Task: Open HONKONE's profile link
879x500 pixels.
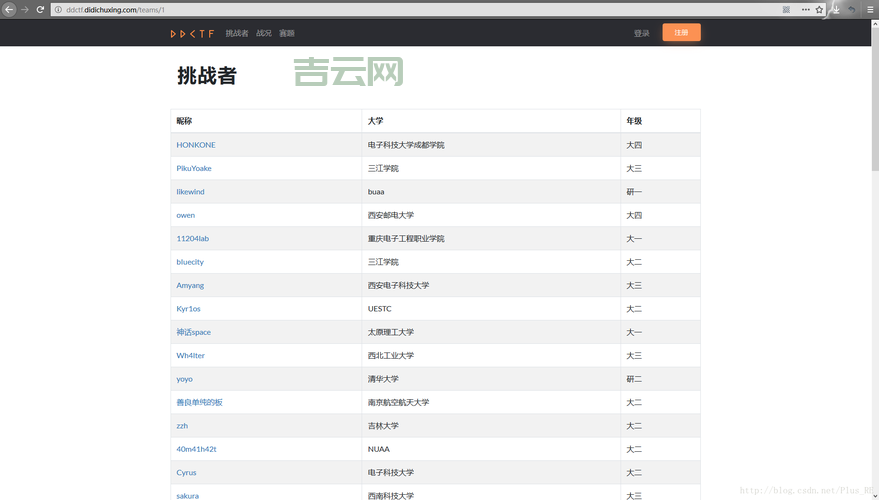Action: [196, 145]
